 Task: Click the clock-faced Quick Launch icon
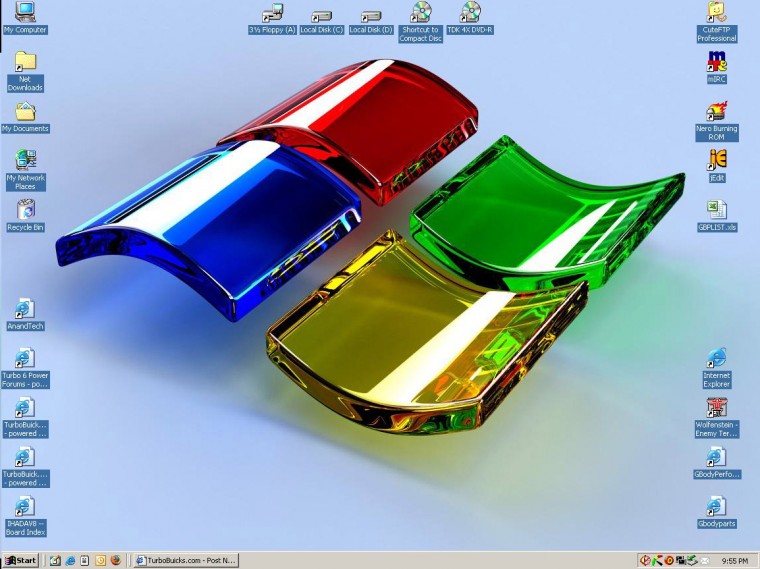(100, 561)
